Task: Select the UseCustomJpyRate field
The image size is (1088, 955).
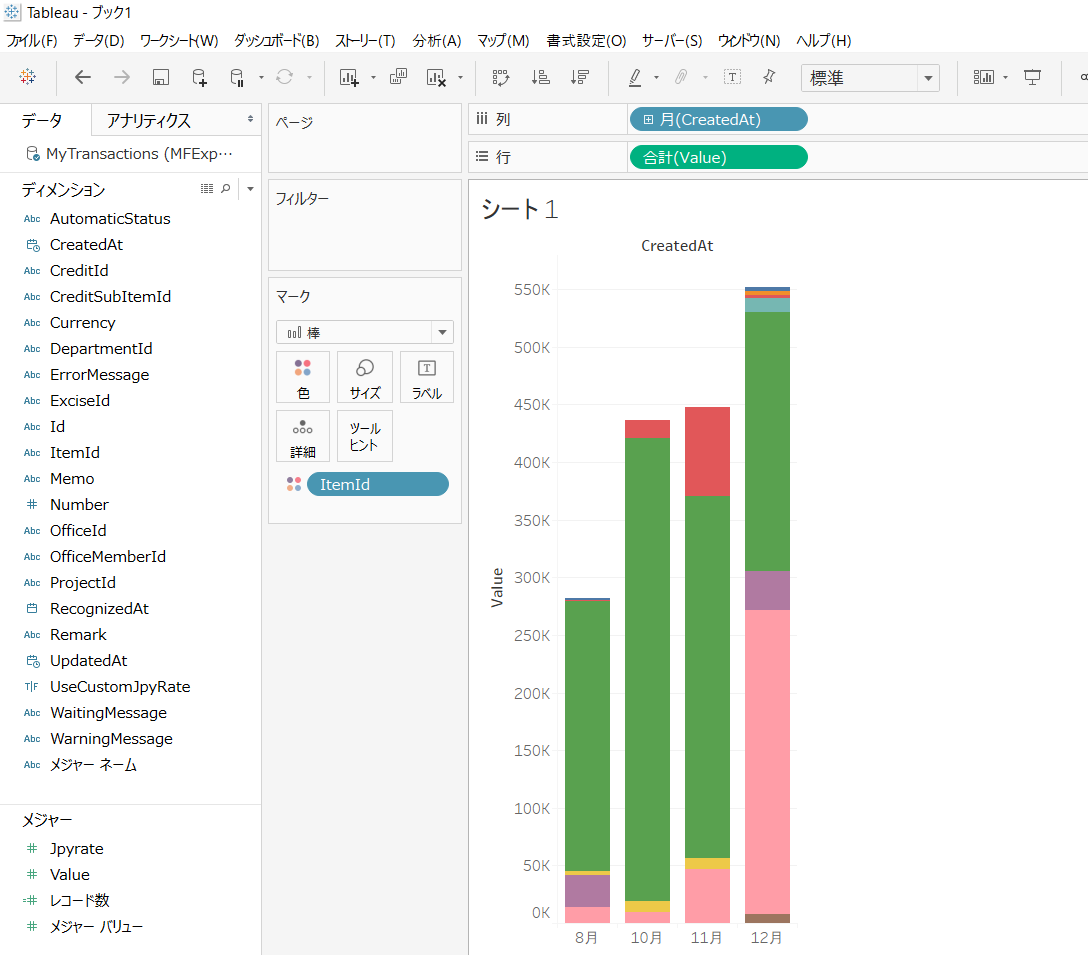Action: [120, 687]
